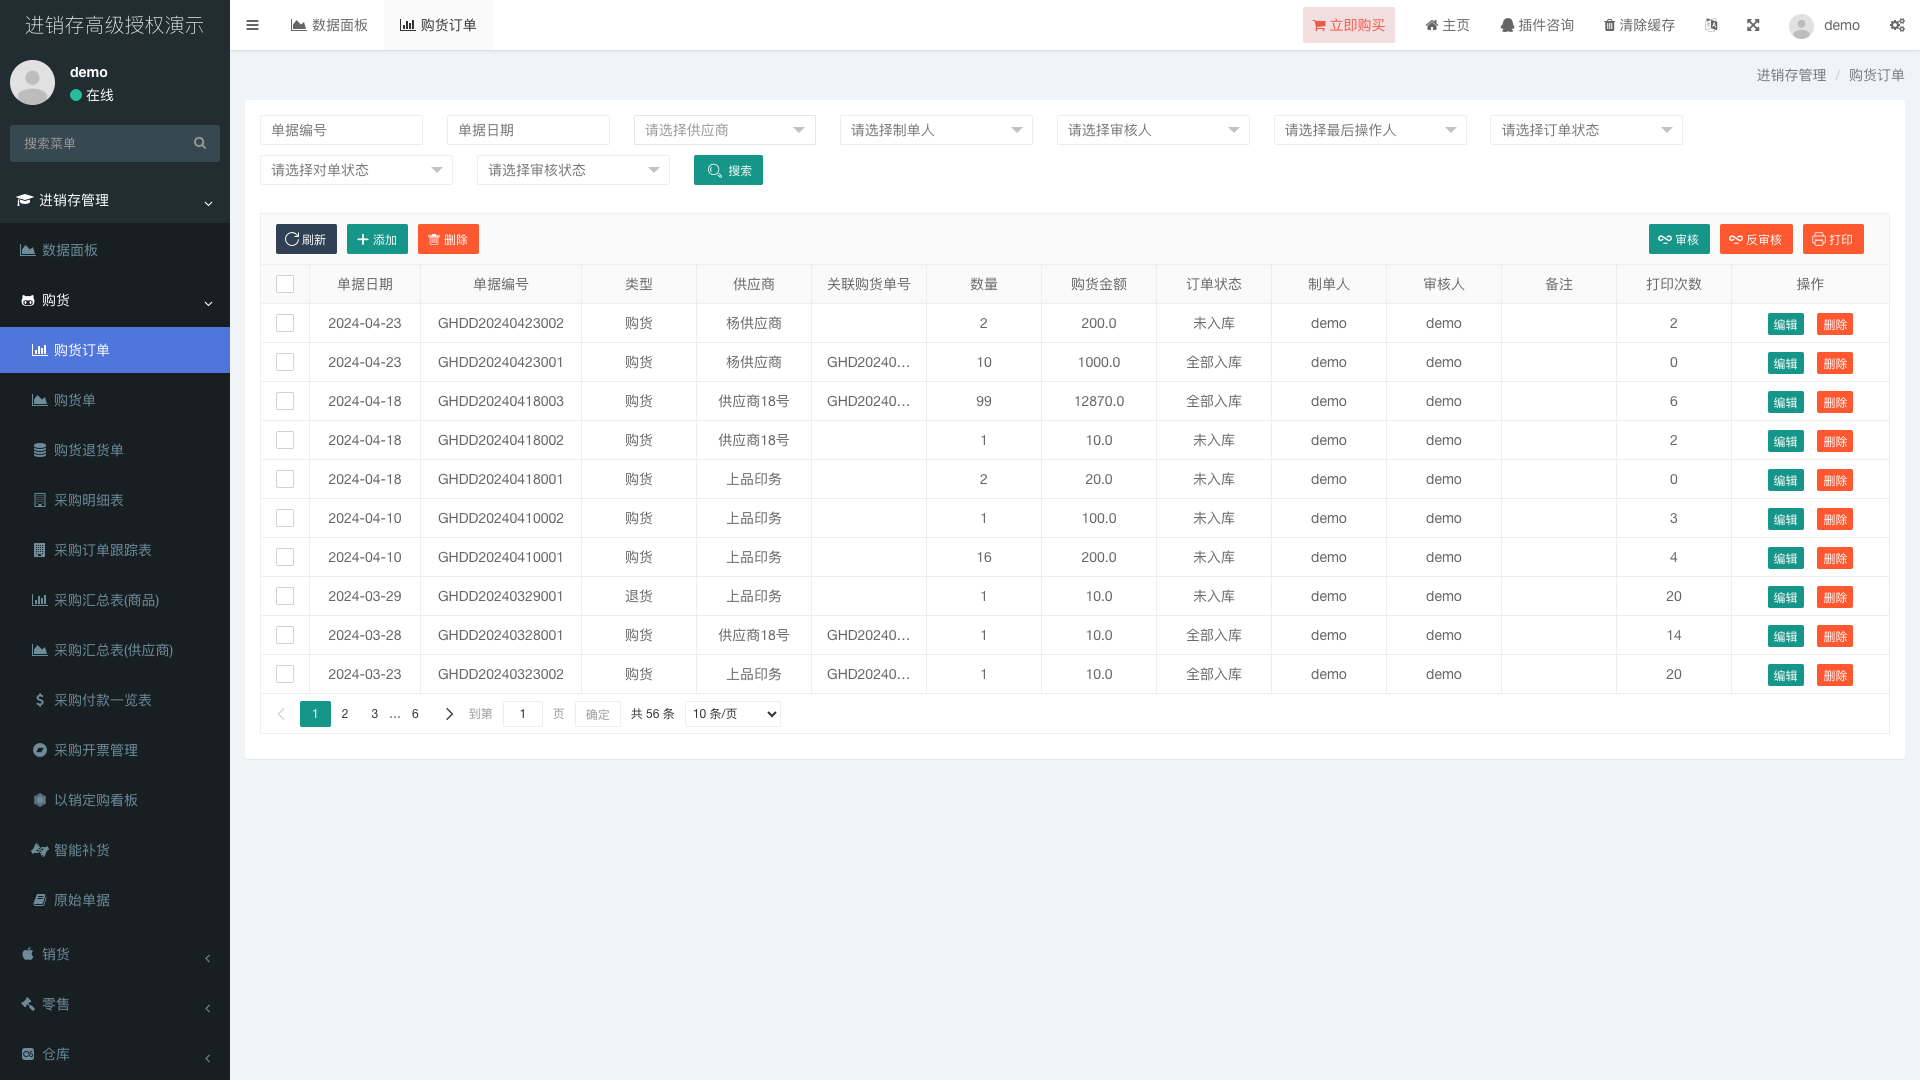Check the row GHDD20240423002 checkbox
The image size is (1920, 1080).
pyautogui.click(x=285, y=323)
